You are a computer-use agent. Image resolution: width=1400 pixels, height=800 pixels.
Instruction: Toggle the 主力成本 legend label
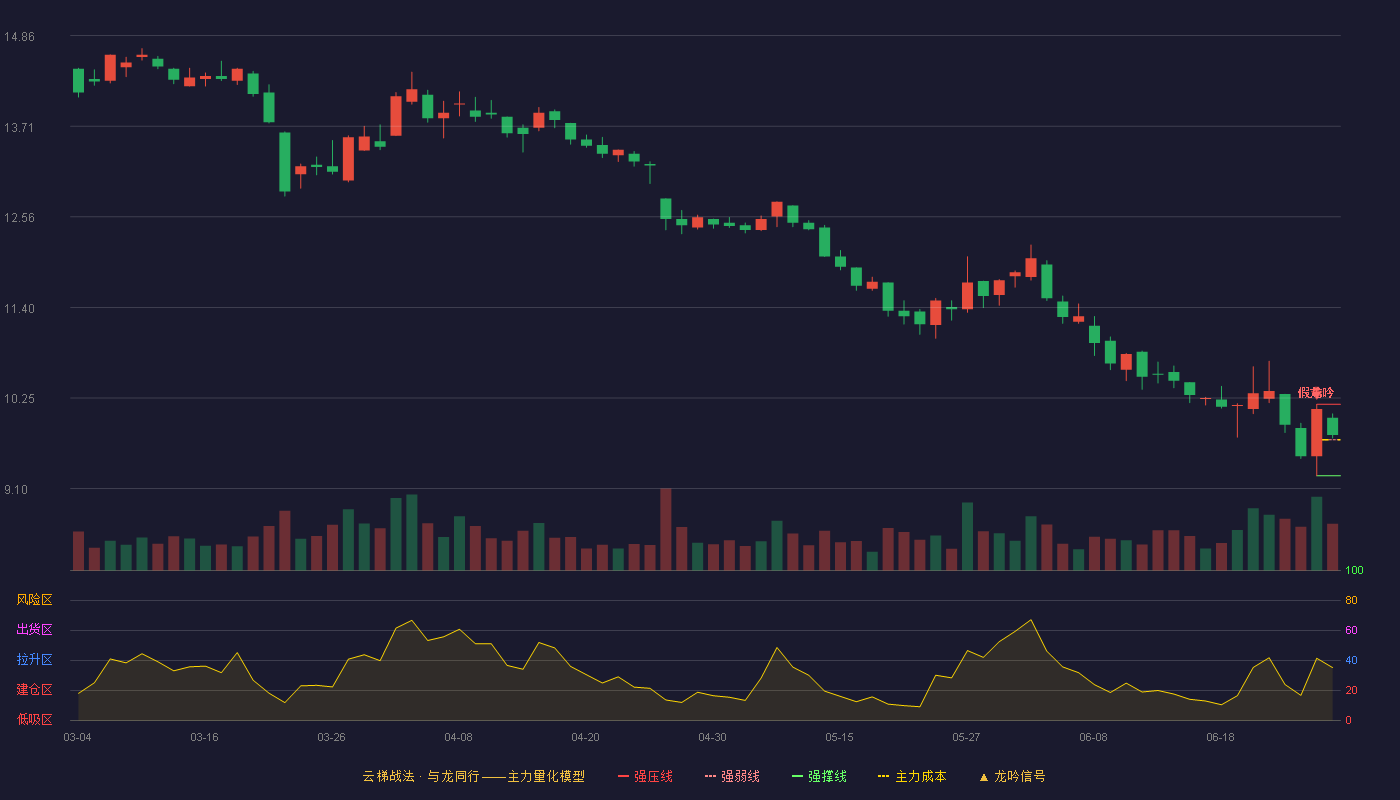[920, 776]
